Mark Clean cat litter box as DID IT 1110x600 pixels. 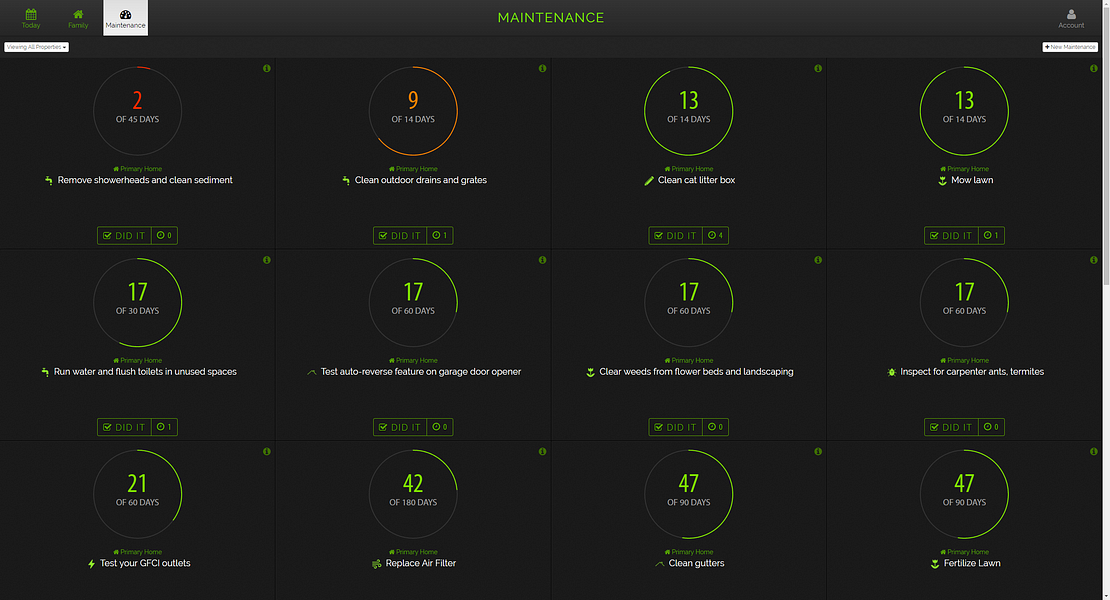pos(675,236)
